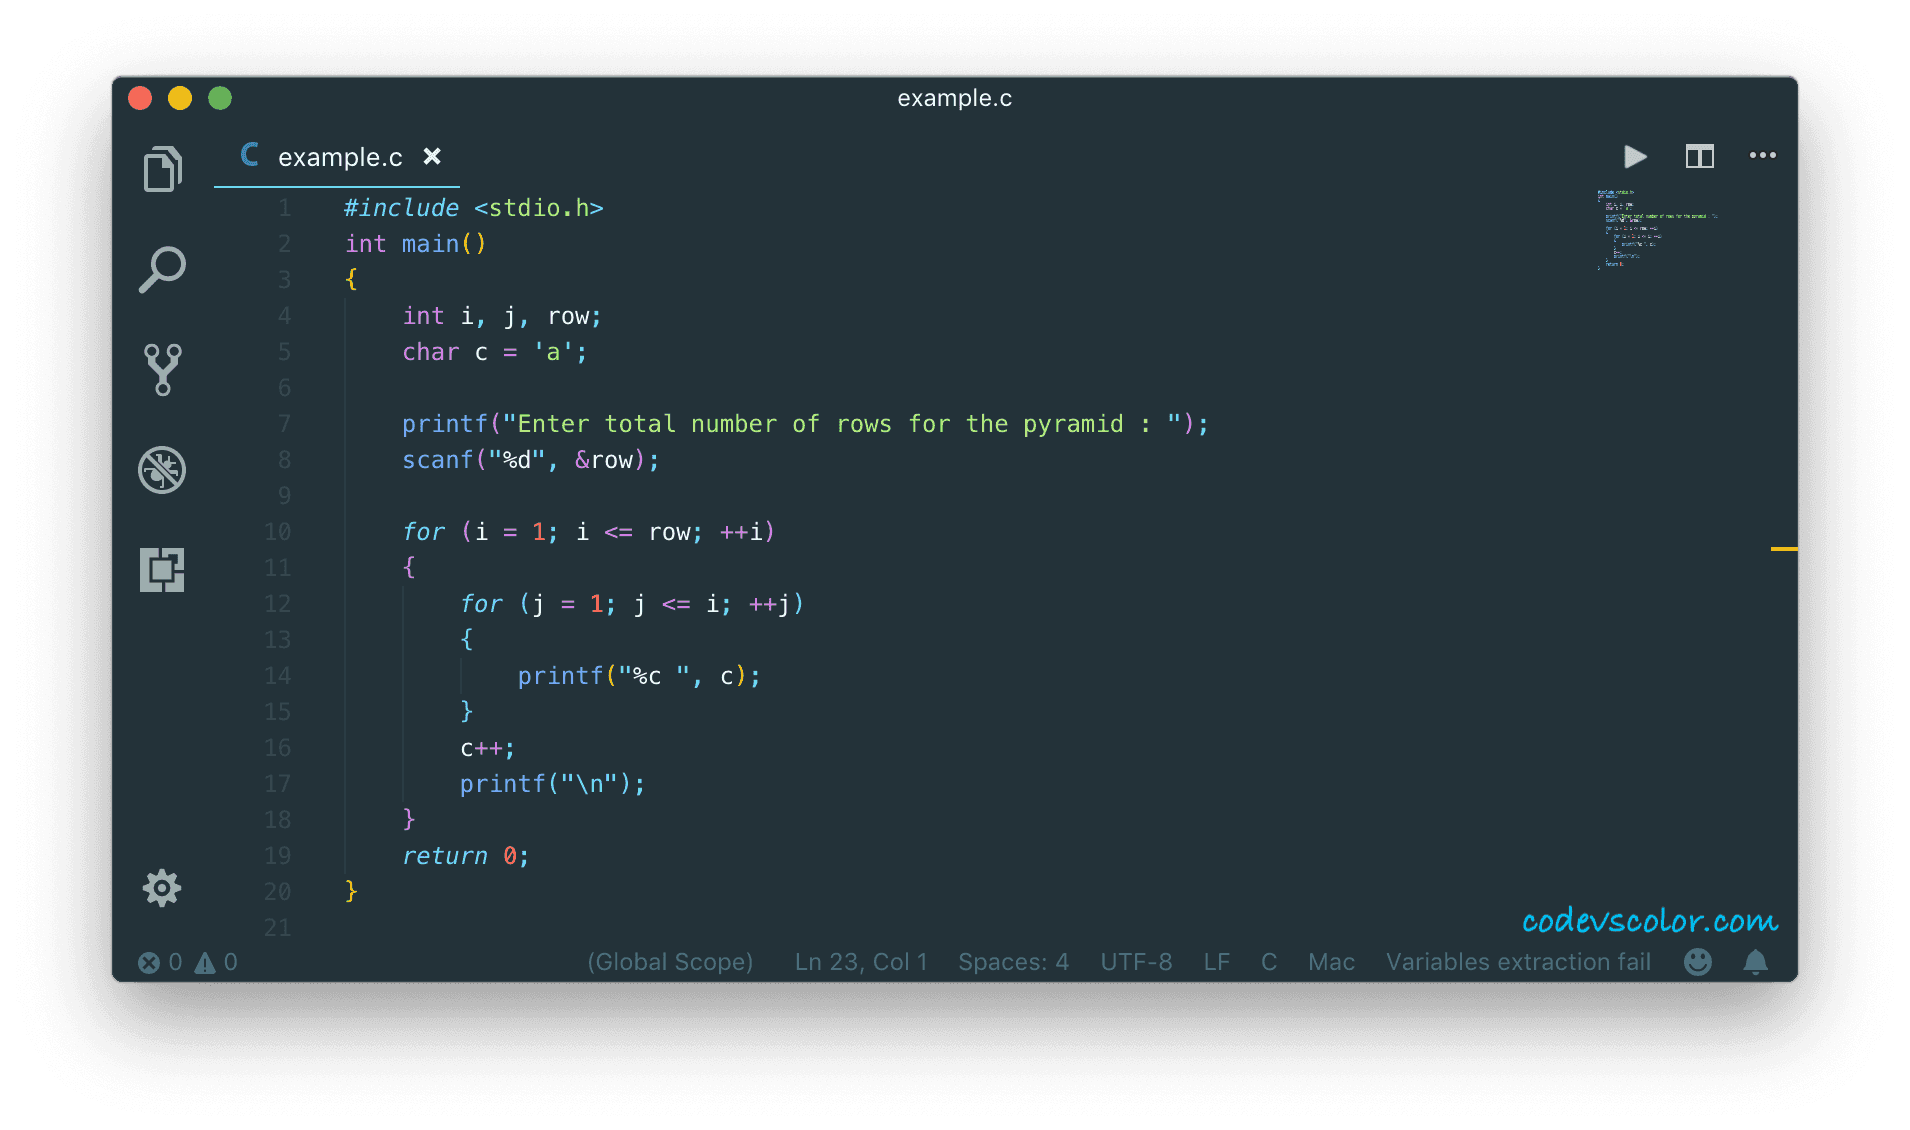The image size is (1910, 1130).
Task: Split the editor with split icon
Action: pyautogui.click(x=1699, y=157)
